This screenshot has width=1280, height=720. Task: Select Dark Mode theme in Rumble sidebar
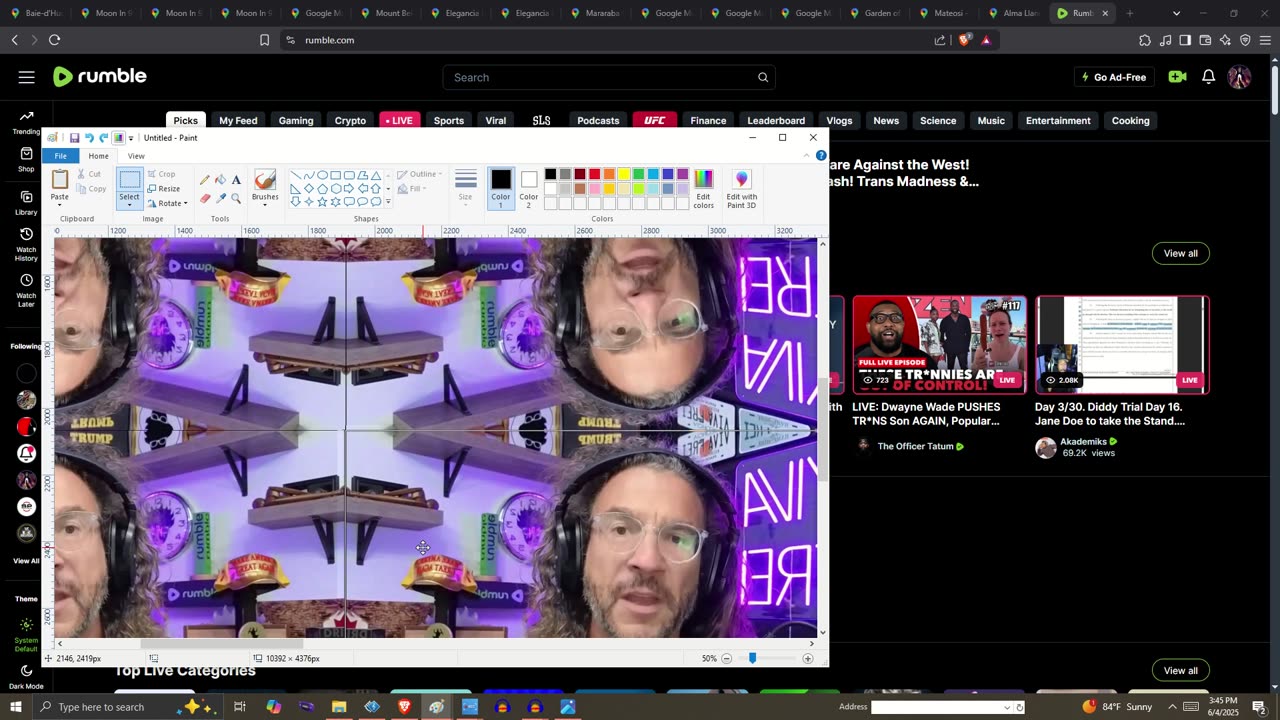[26, 677]
